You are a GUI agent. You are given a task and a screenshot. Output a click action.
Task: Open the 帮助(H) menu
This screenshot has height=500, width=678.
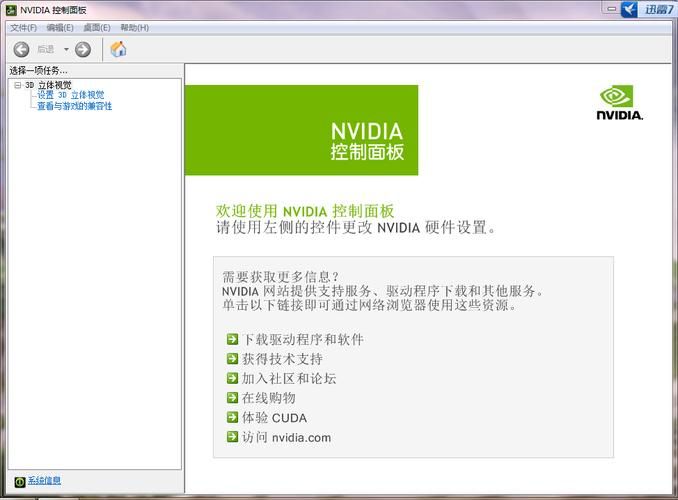[x=134, y=28]
